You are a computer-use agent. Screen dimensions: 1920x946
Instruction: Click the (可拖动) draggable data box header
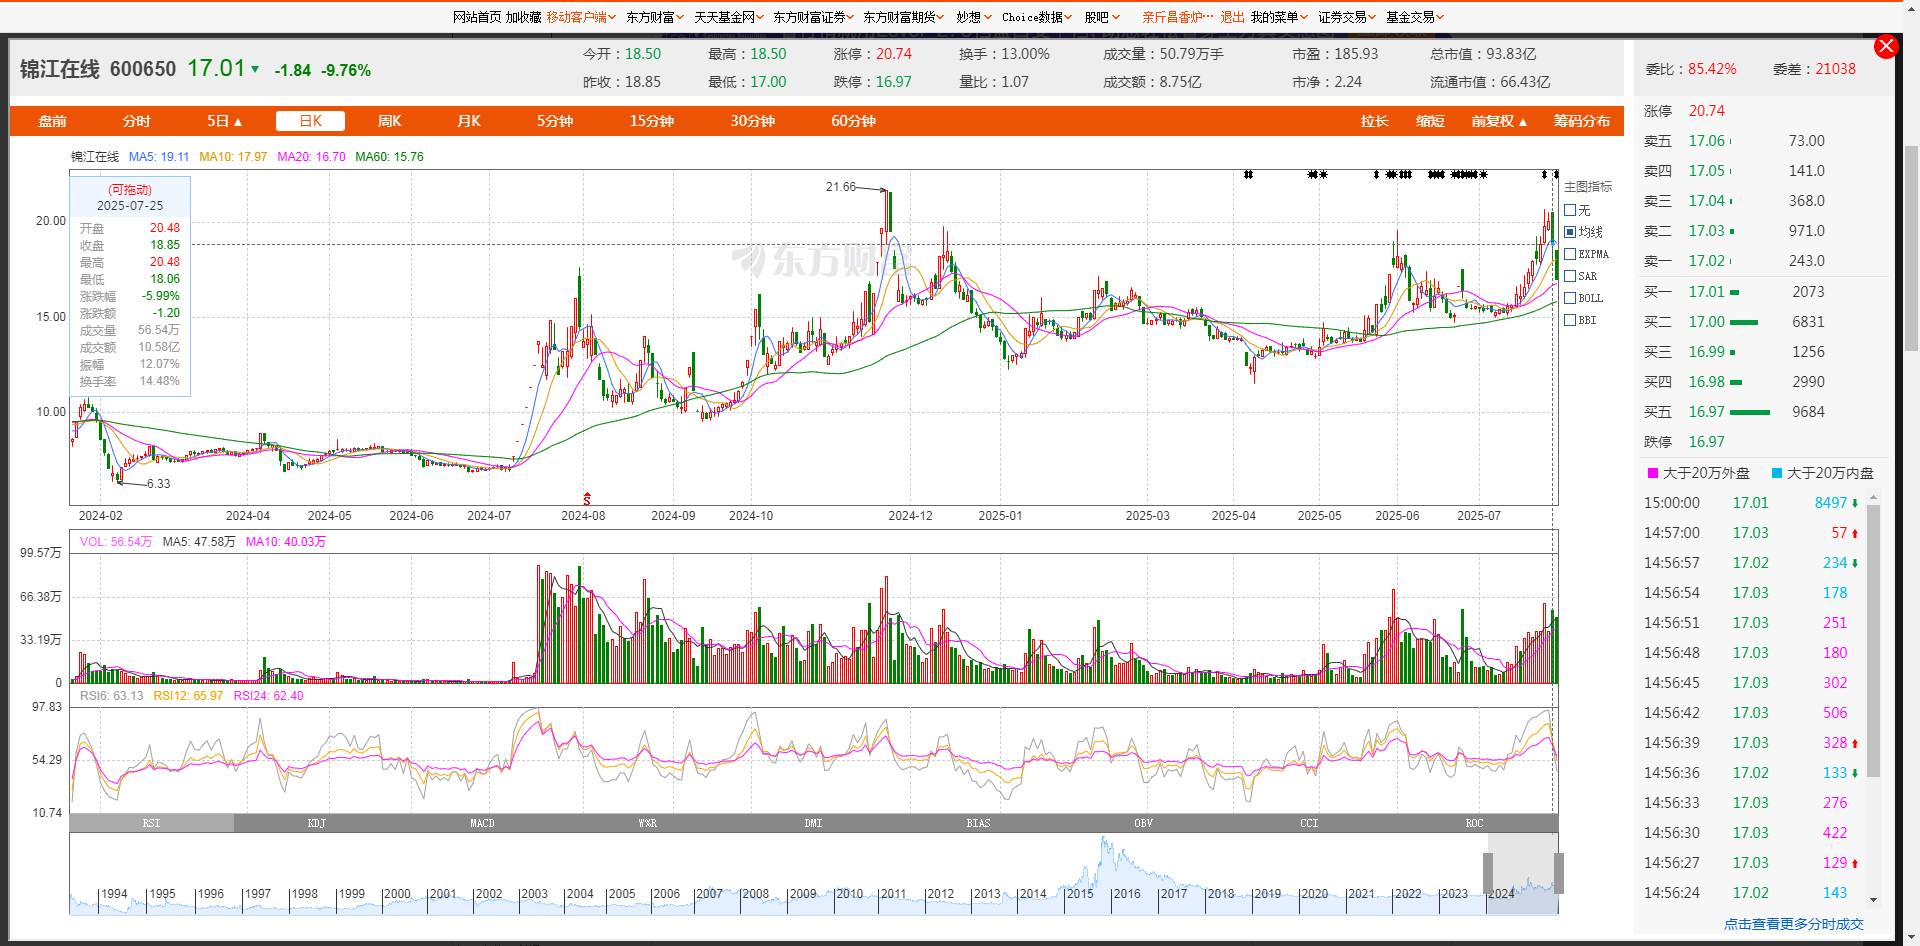[x=130, y=189]
